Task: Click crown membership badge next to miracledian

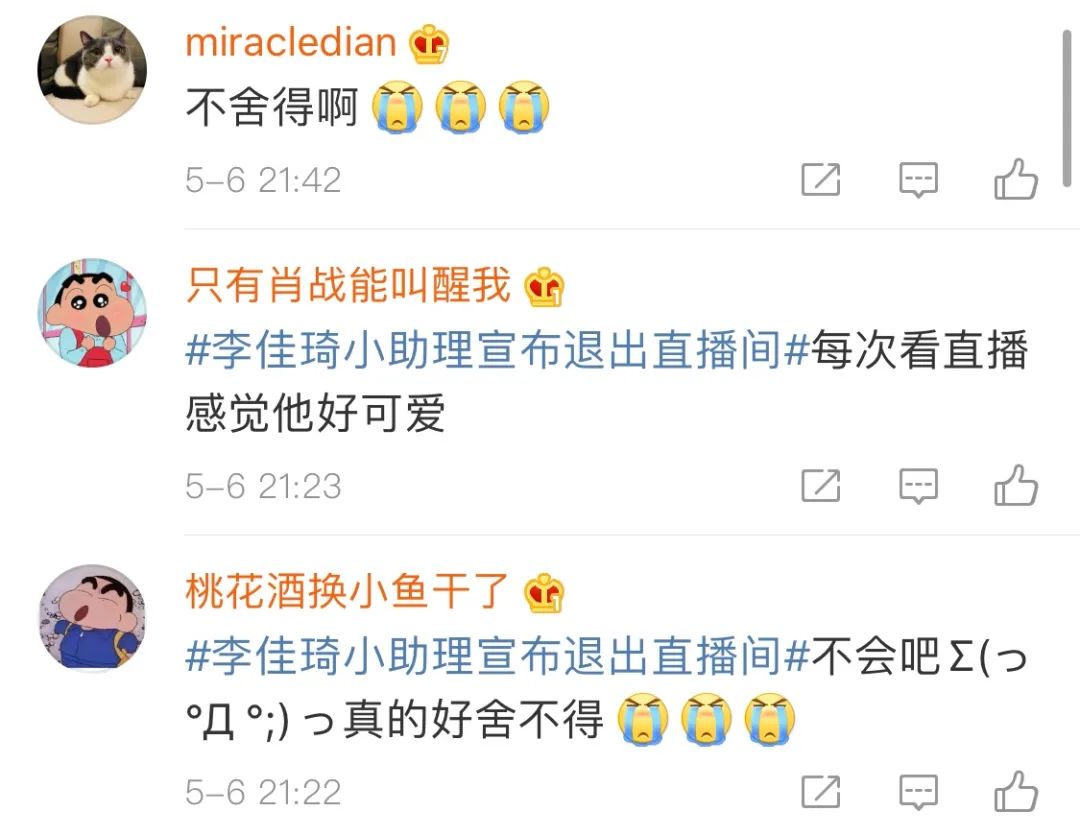Action: pos(429,44)
